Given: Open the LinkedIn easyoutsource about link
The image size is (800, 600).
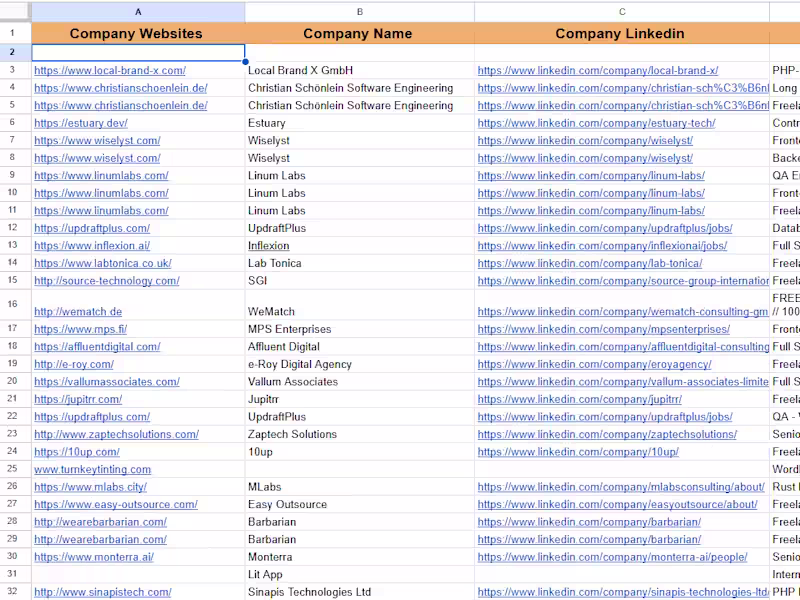Looking at the screenshot, I should 617,504.
